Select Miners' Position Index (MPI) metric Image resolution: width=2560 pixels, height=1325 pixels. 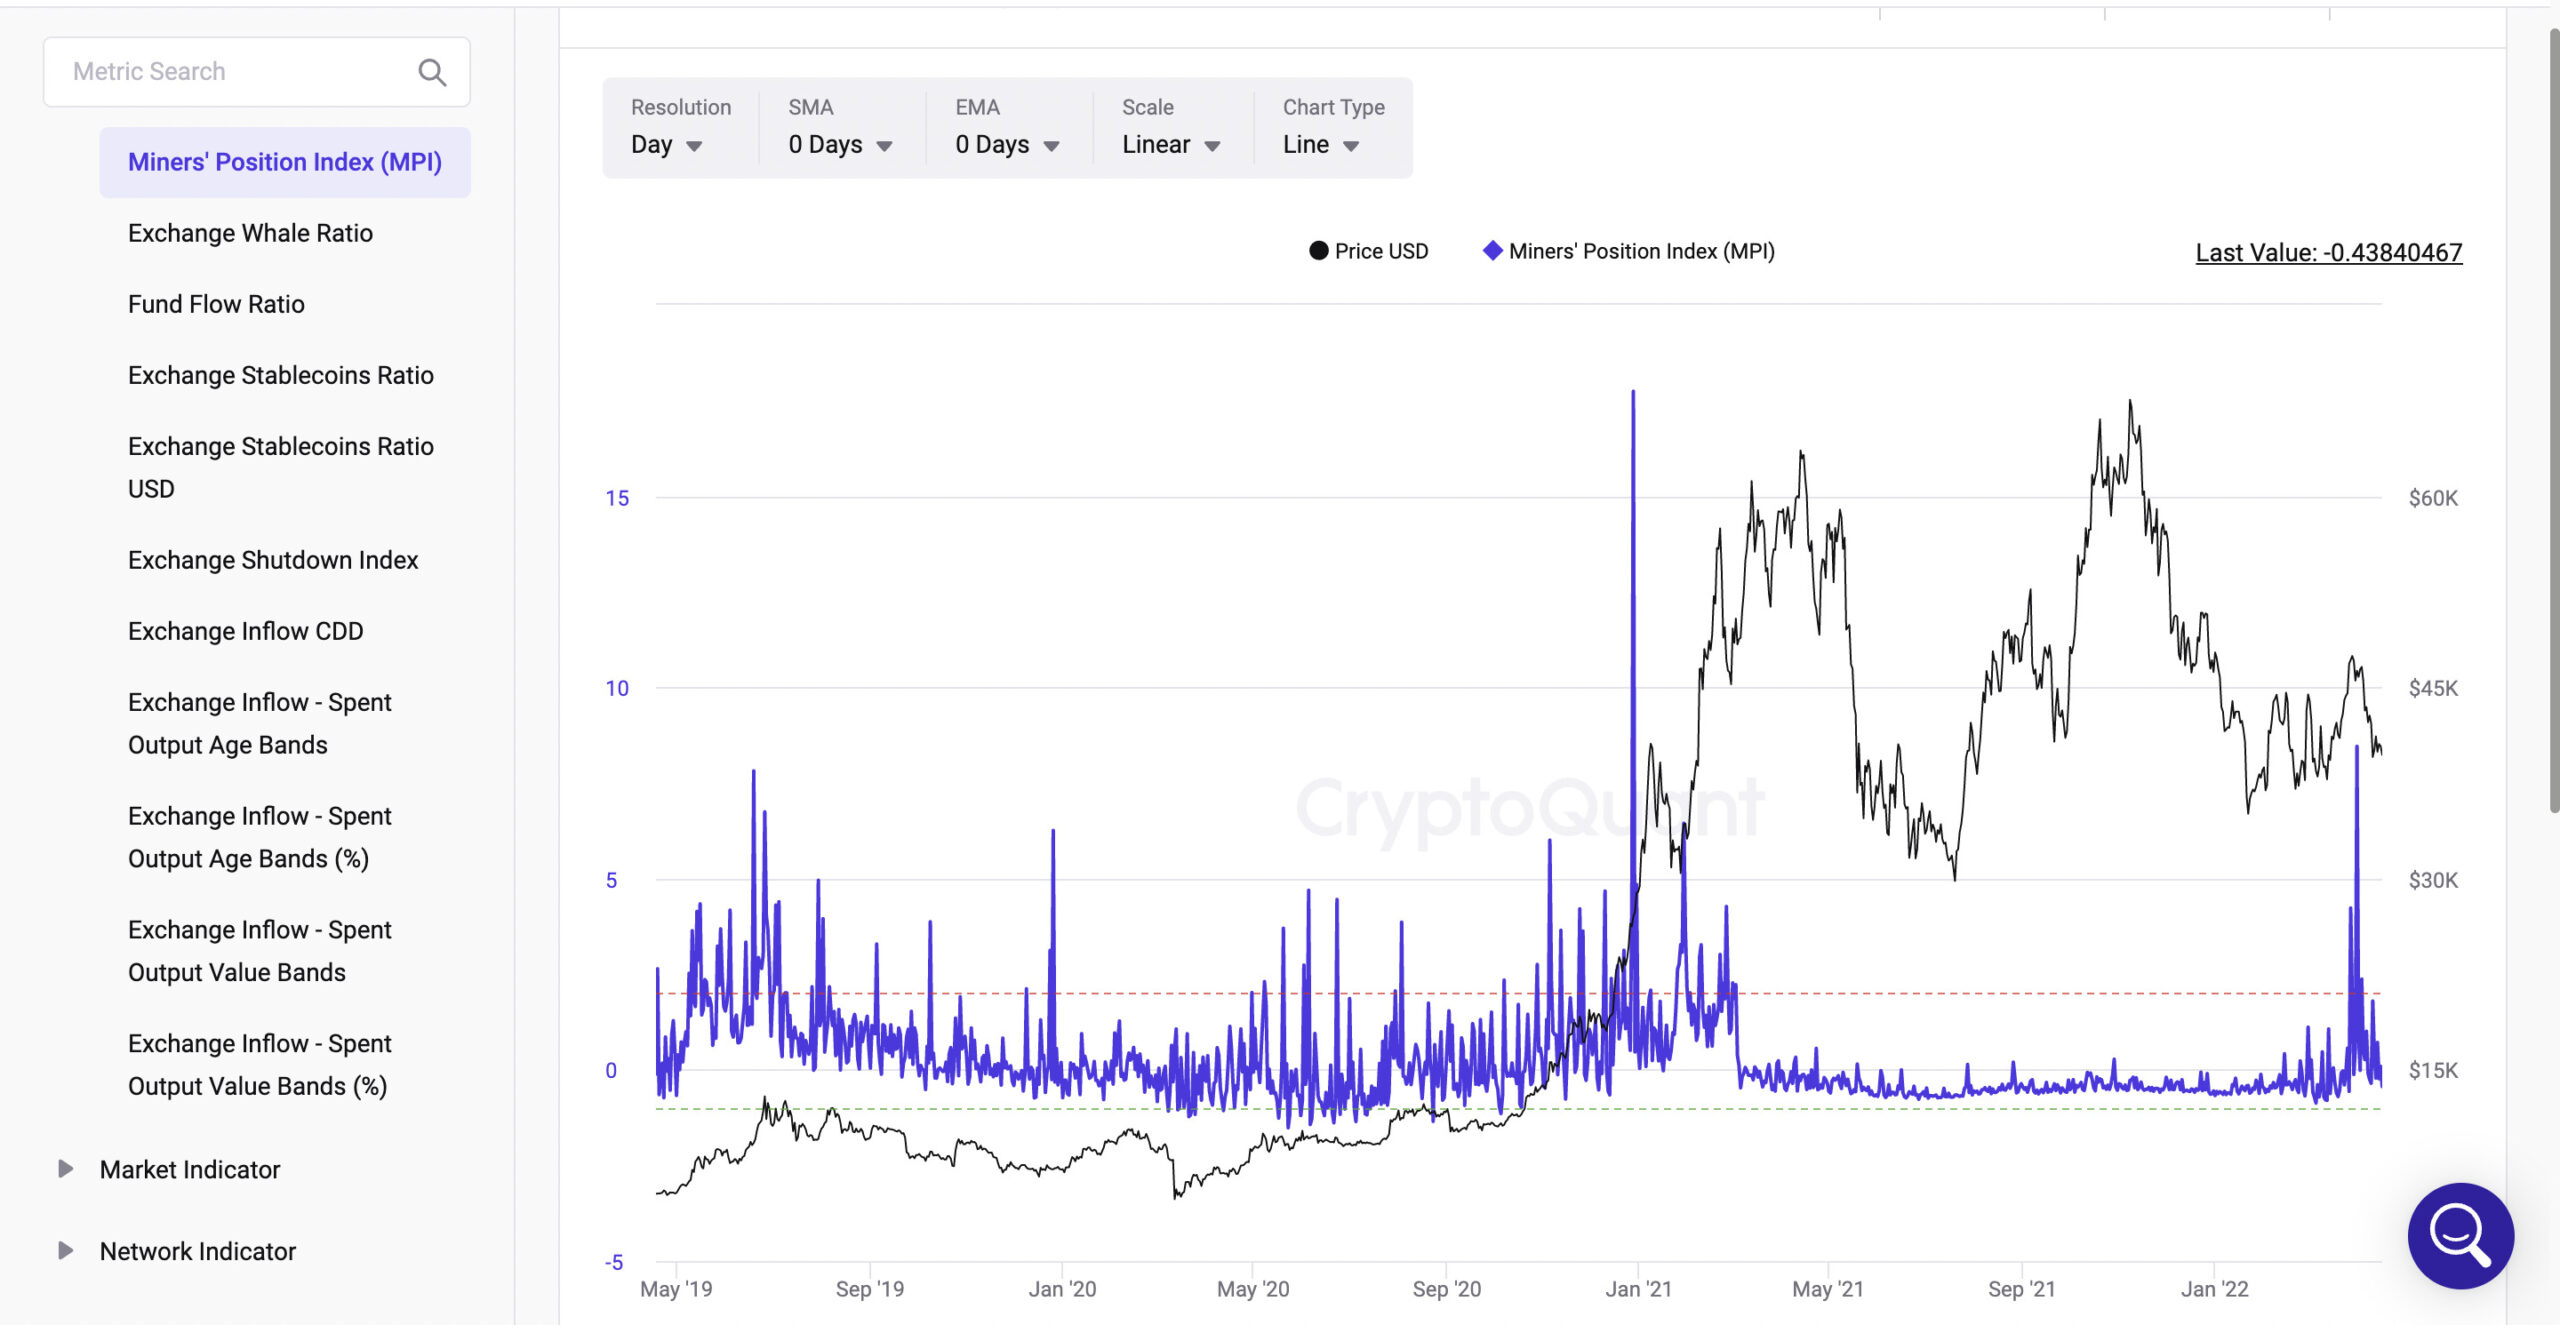pos(285,162)
